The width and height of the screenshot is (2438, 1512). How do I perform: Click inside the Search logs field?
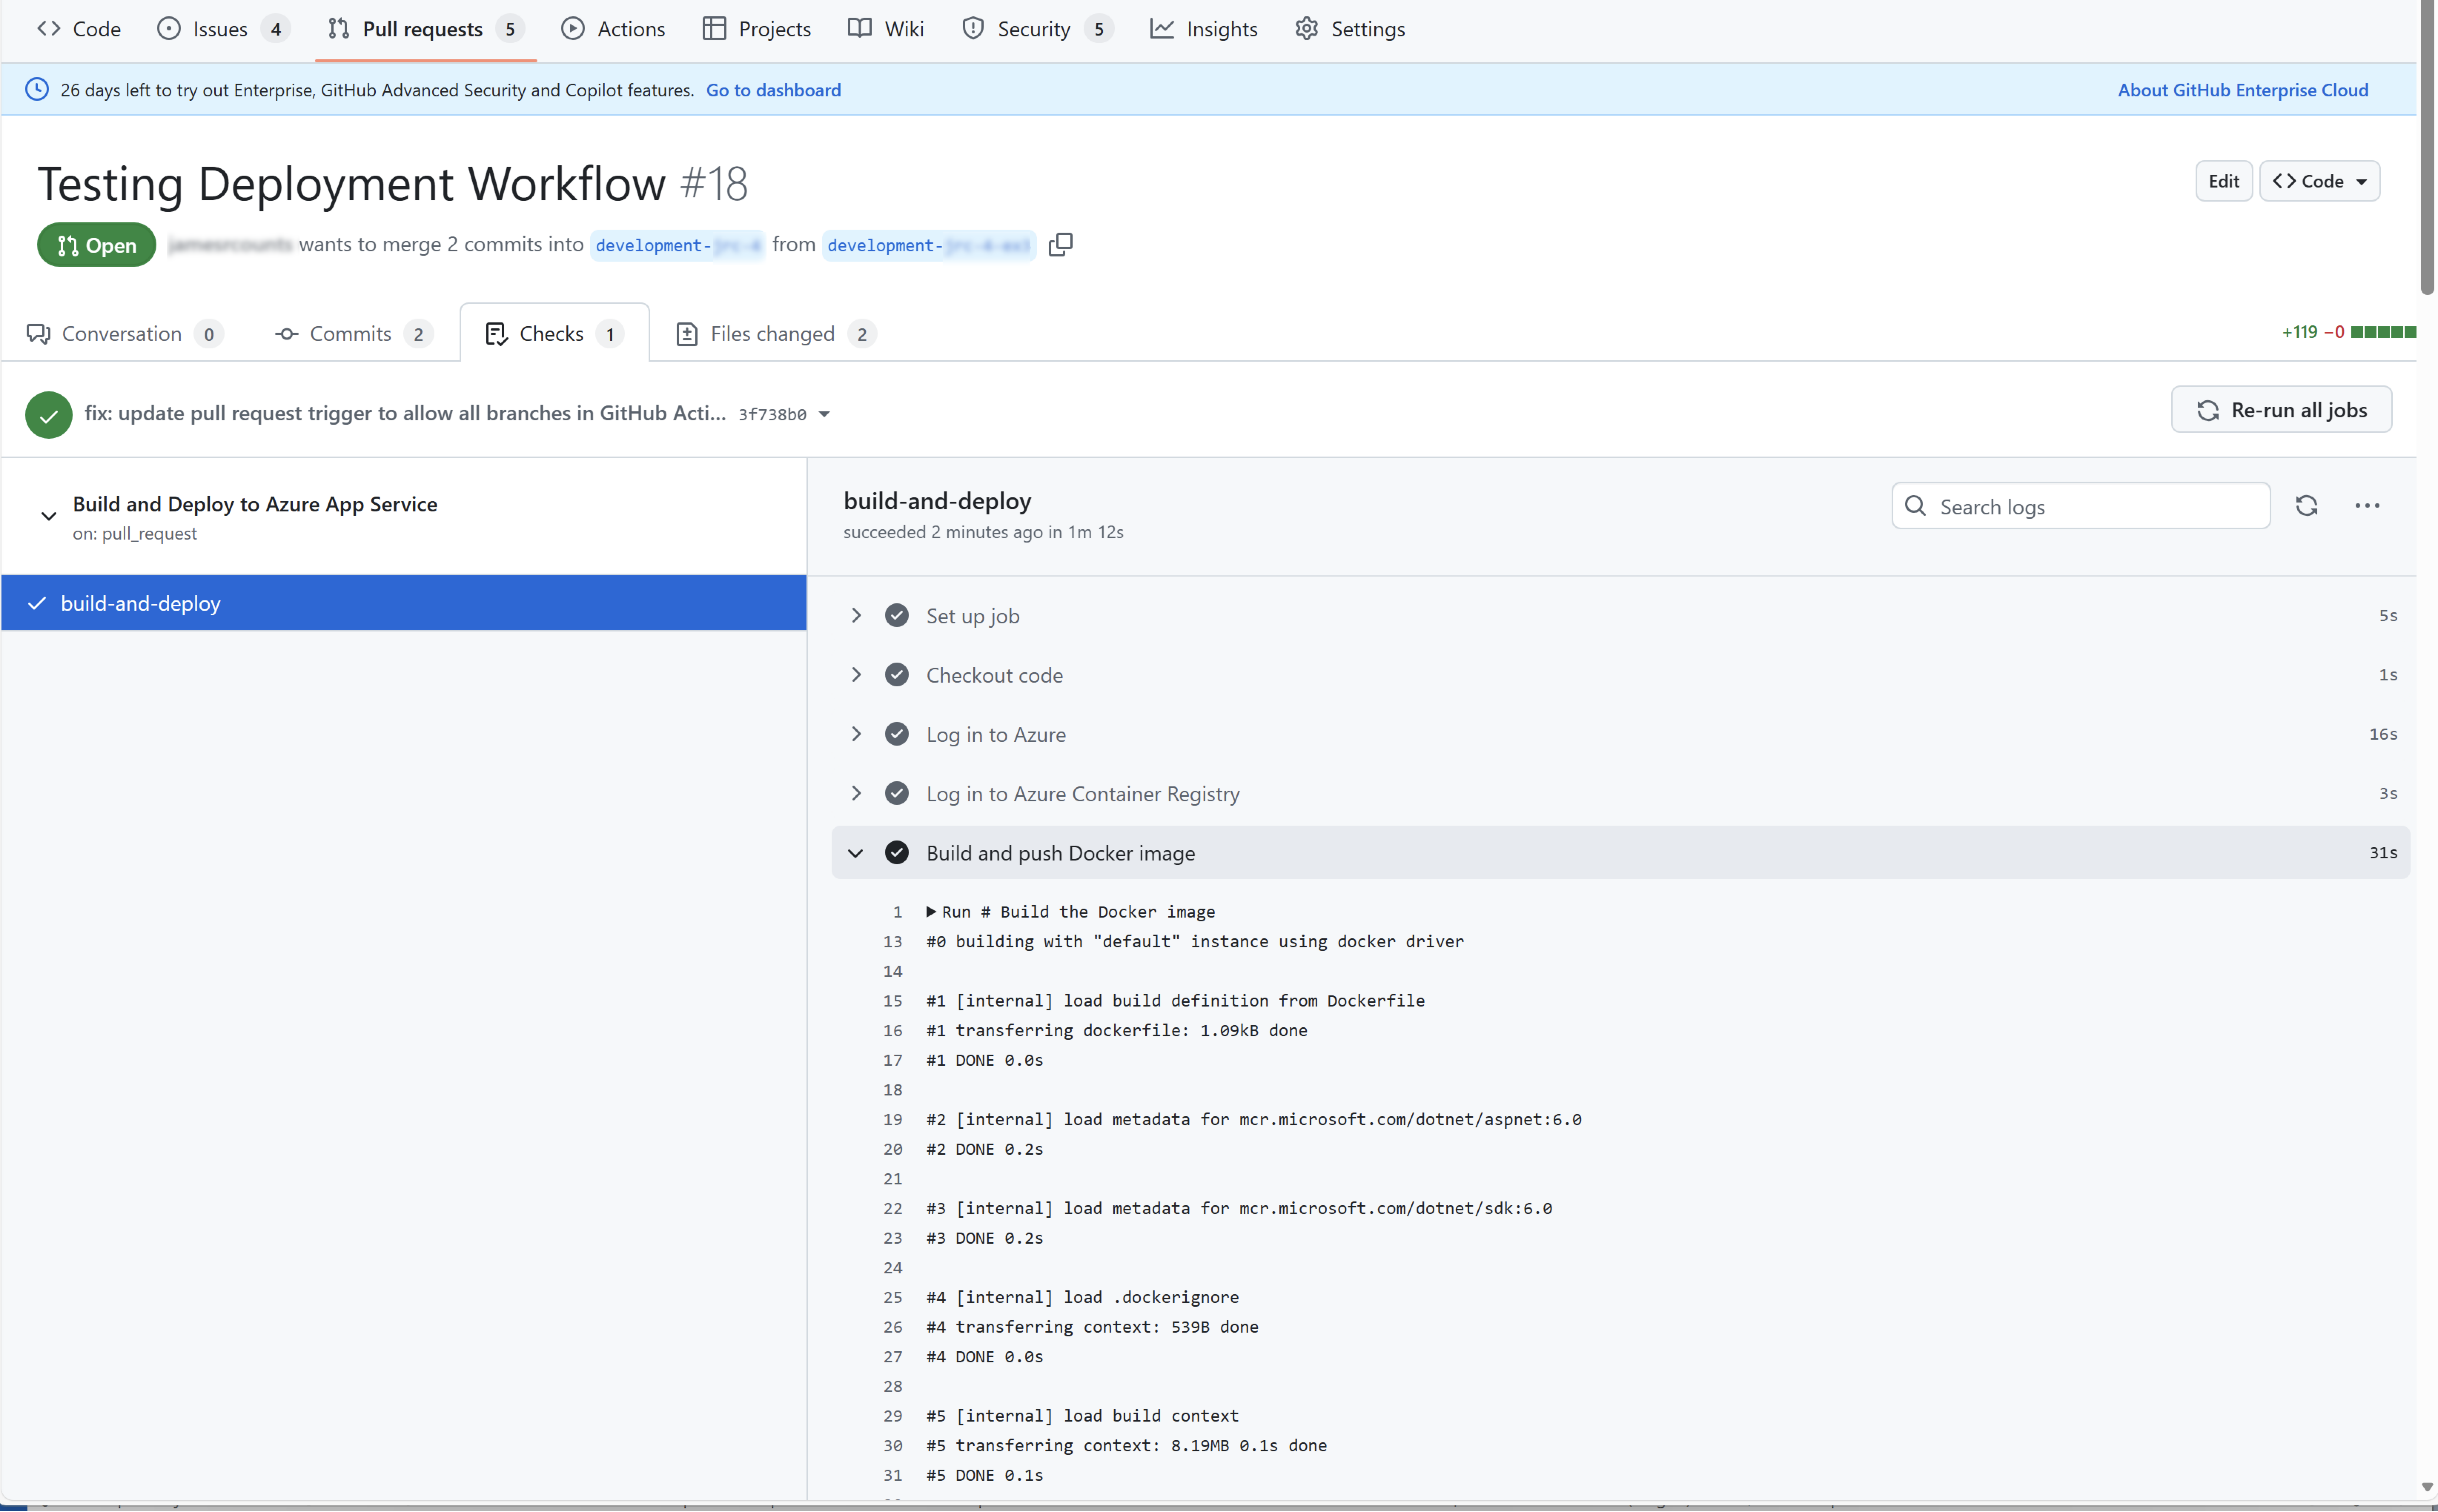[2080, 506]
